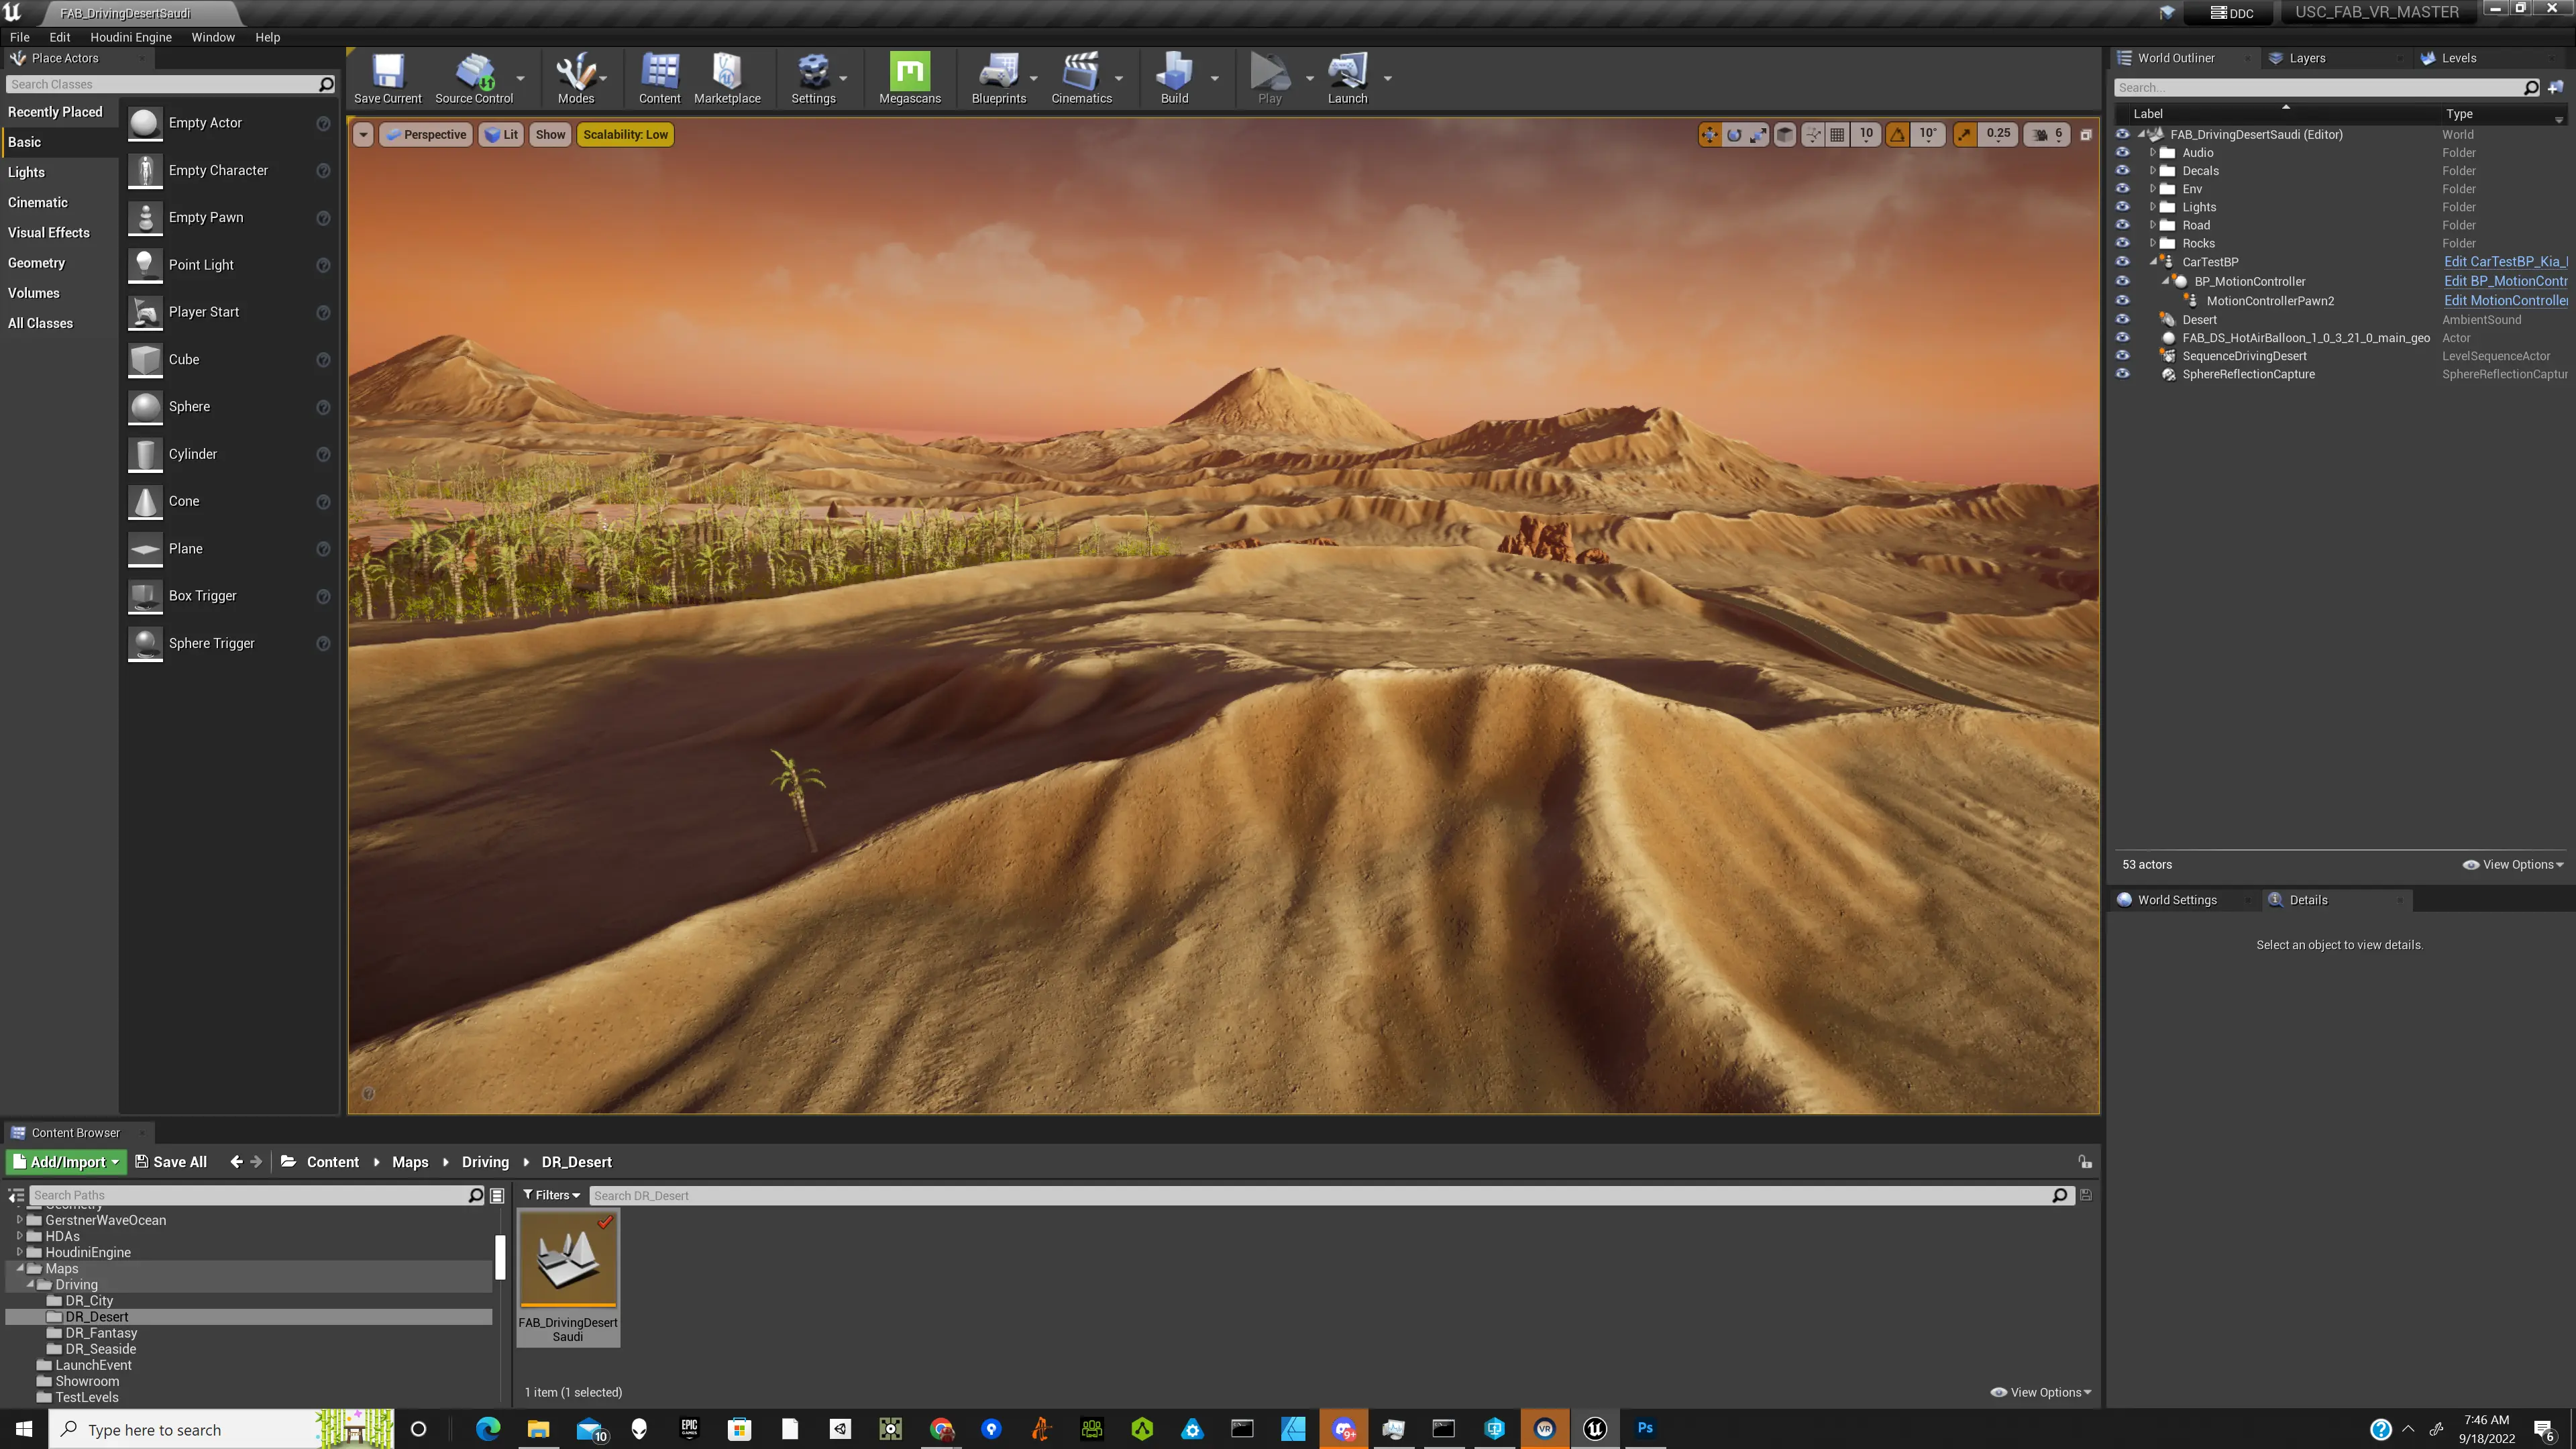2576x1449 pixels.
Task: Select the rotate gizmo mode in viewport
Action: [1733, 134]
